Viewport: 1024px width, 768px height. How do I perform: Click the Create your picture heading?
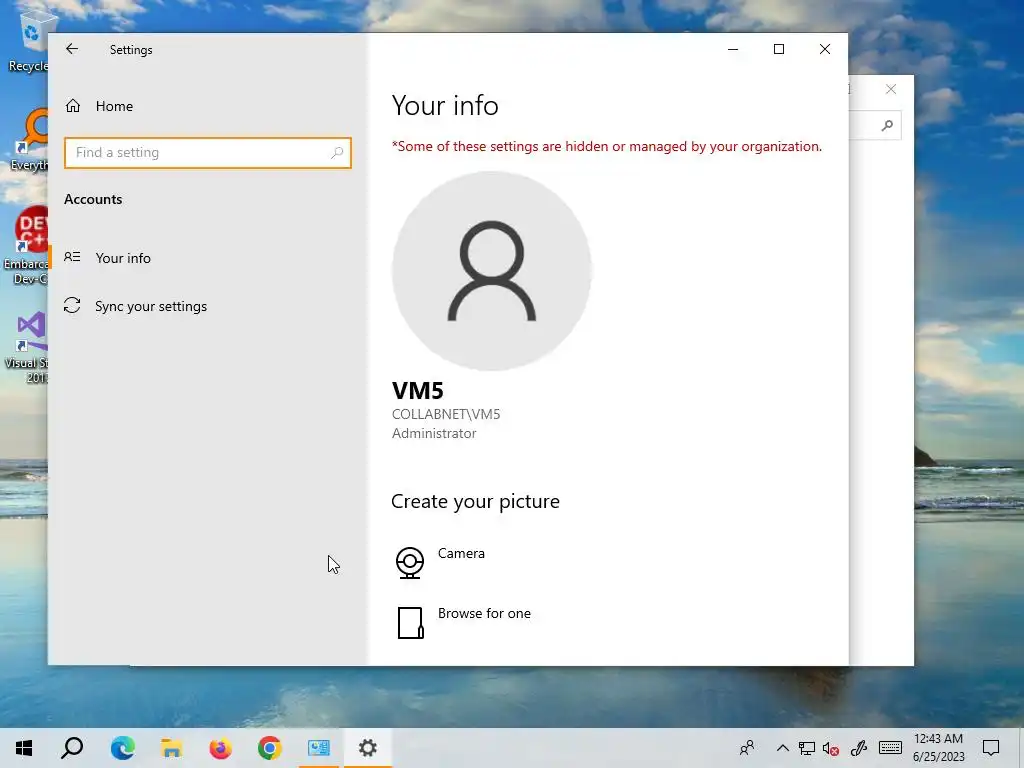point(475,501)
